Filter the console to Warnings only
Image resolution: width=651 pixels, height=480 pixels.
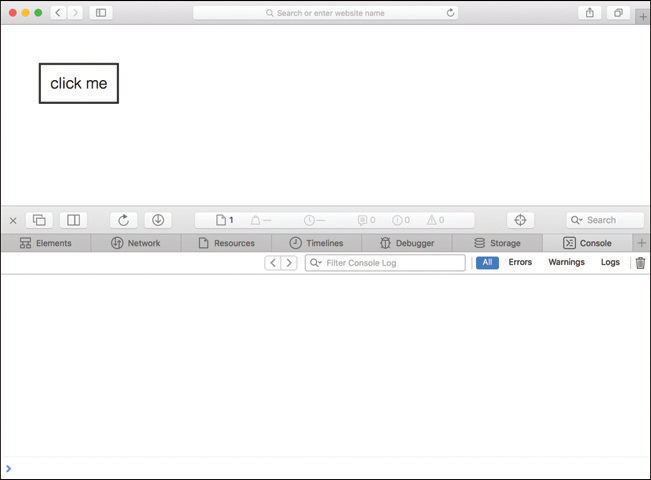coord(566,263)
